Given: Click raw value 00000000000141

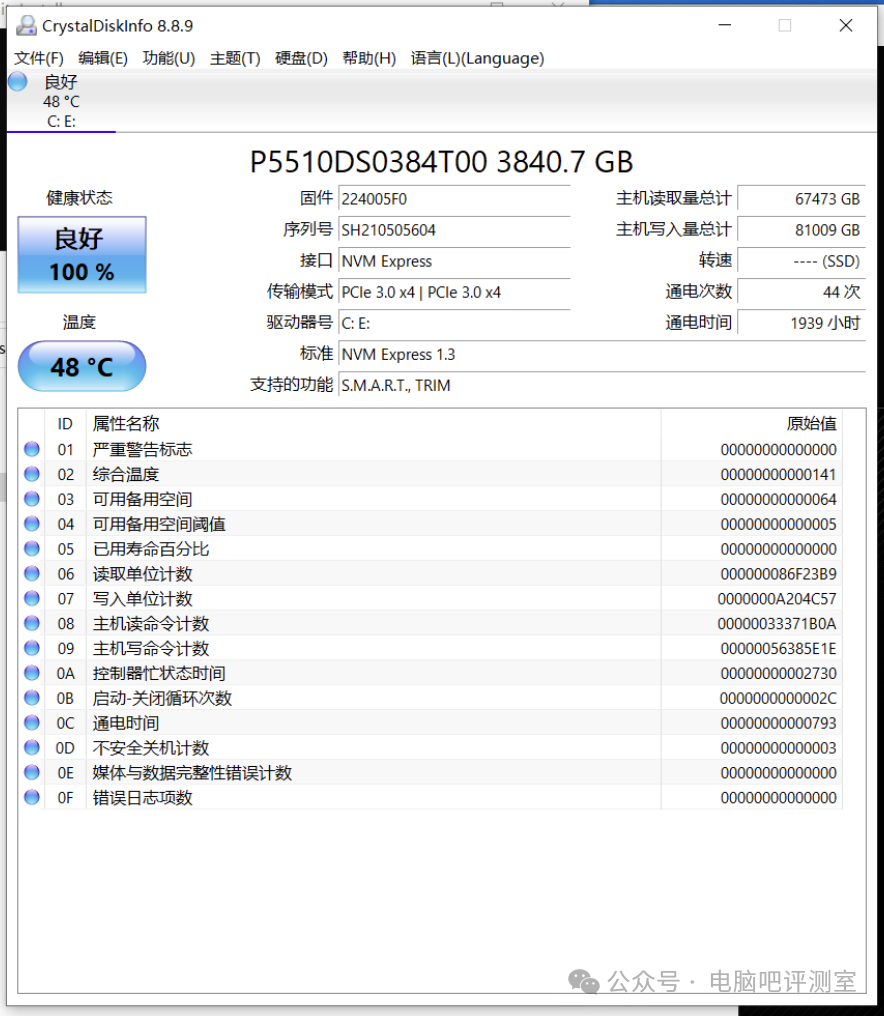Looking at the screenshot, I should click(x=778, y=475).
